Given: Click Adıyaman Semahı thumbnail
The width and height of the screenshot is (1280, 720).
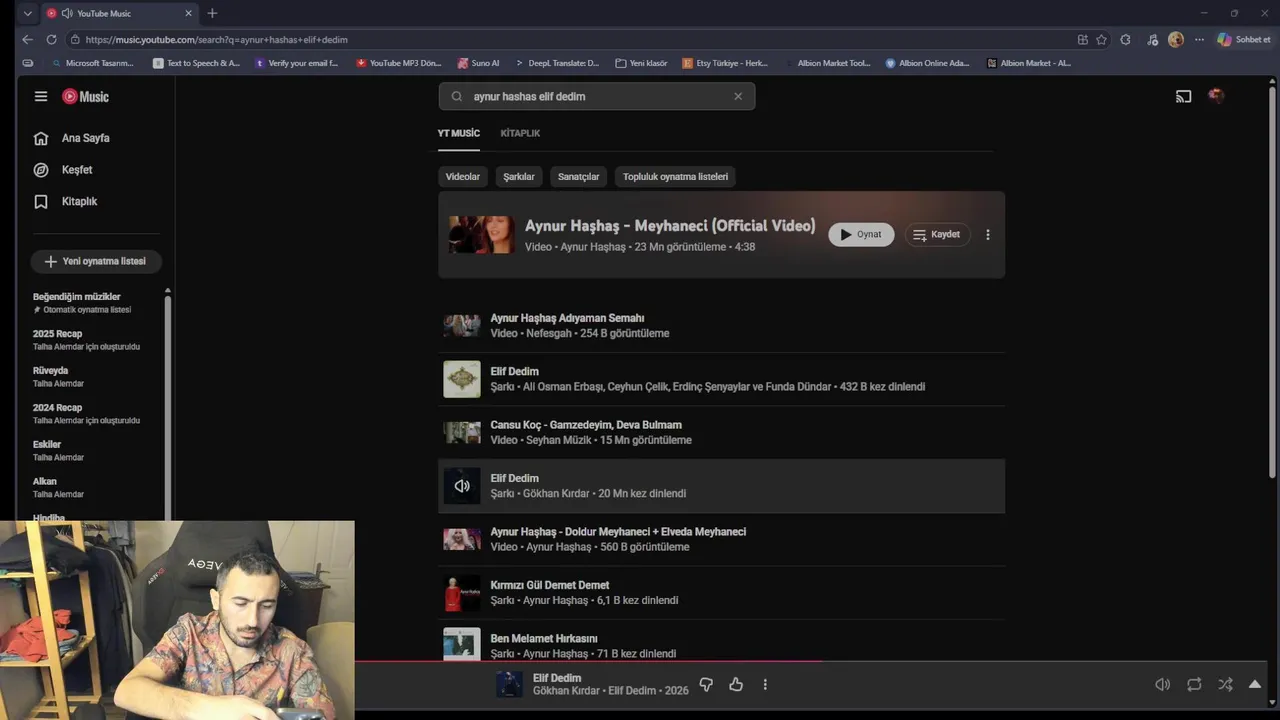Looking at the screenshot, I should point(462,326).
